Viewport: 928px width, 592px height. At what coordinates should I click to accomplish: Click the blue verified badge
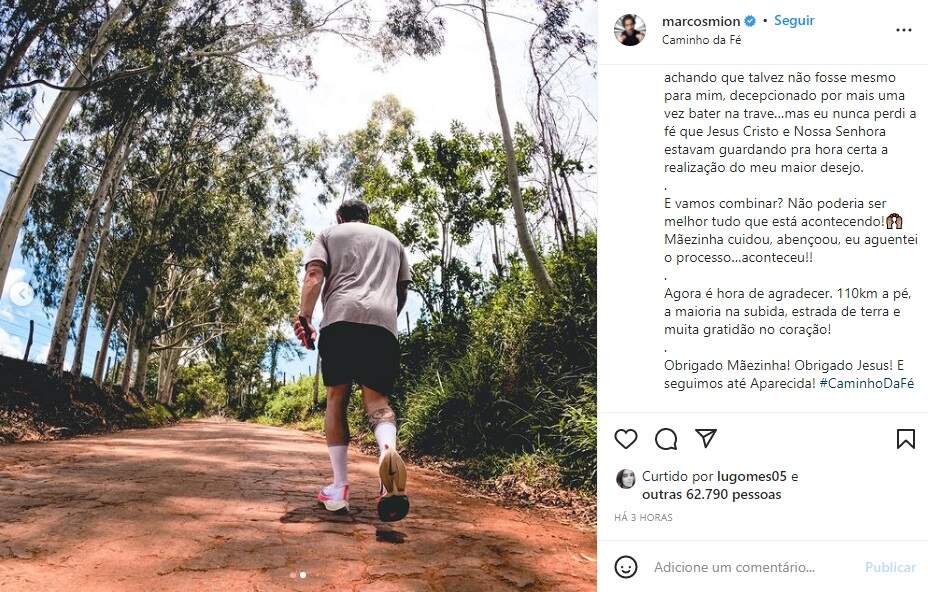[750, 21]
